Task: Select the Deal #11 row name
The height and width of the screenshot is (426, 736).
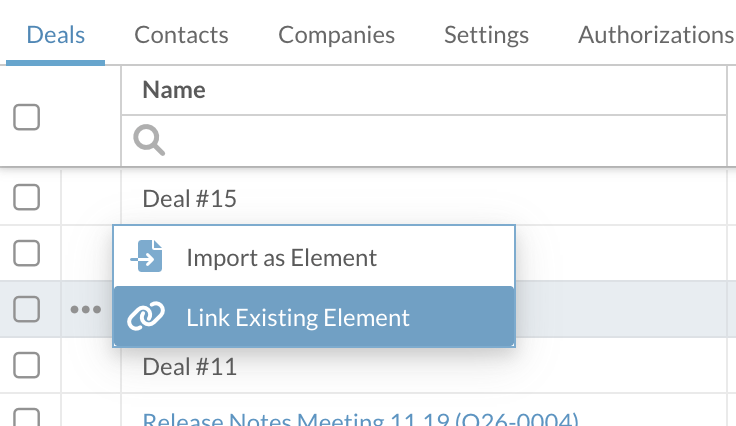Action: (x=190, y=367)
